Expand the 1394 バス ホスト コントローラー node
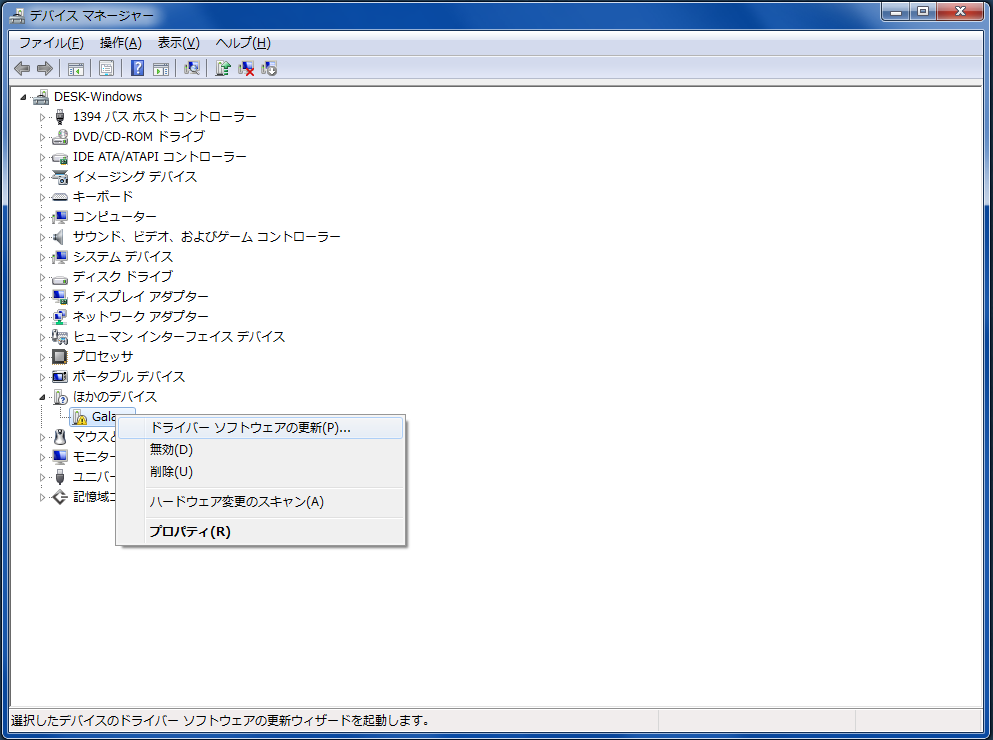Screen dimensions: 993x740 tap(42, 117)
